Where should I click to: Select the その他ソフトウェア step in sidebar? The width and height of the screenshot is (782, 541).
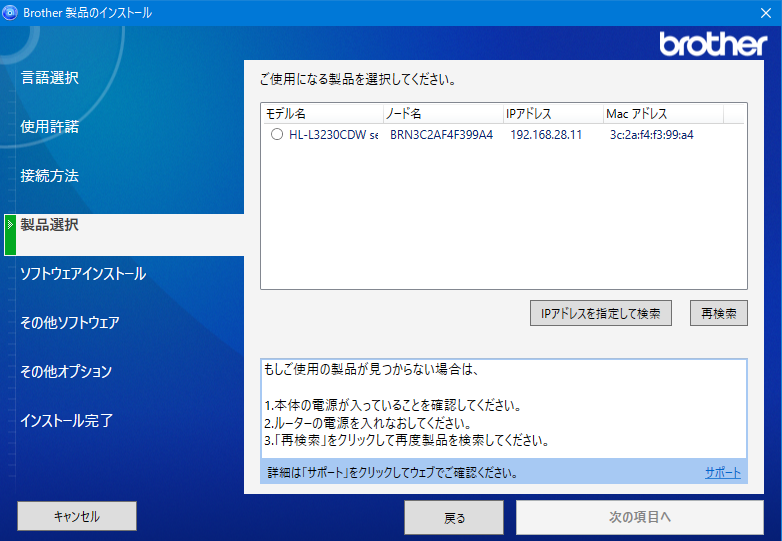70,323
